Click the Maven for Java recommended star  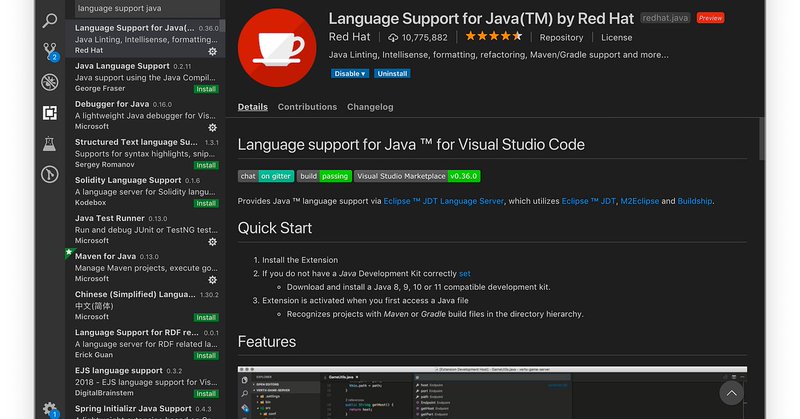click(x=69, y=252)
